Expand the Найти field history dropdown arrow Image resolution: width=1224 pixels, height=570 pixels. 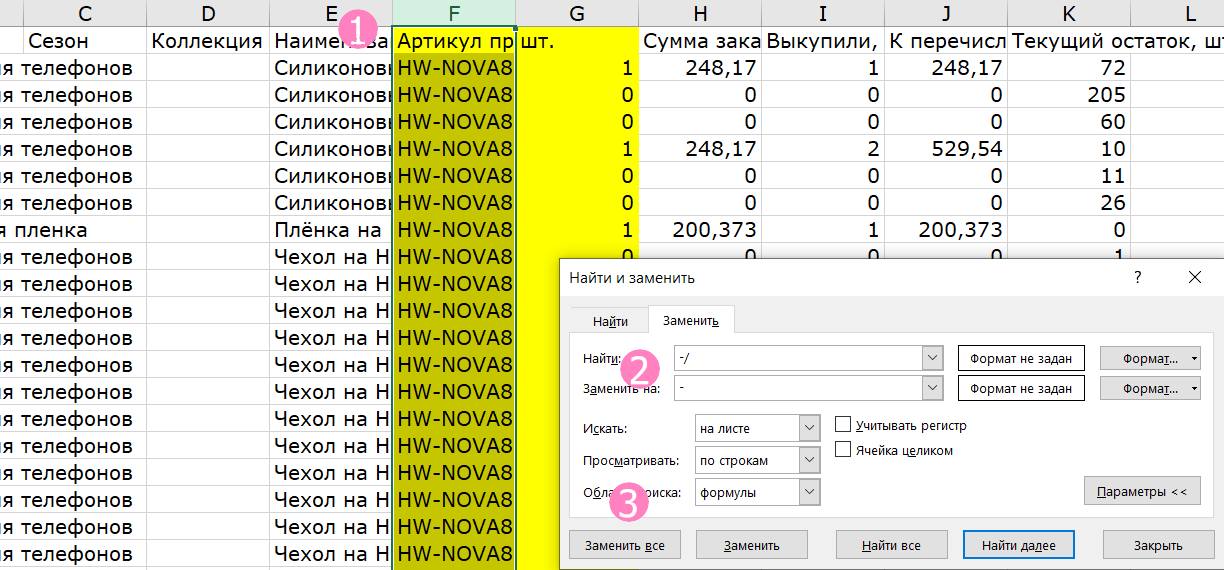pyautogui.click(x=932, y=358)
